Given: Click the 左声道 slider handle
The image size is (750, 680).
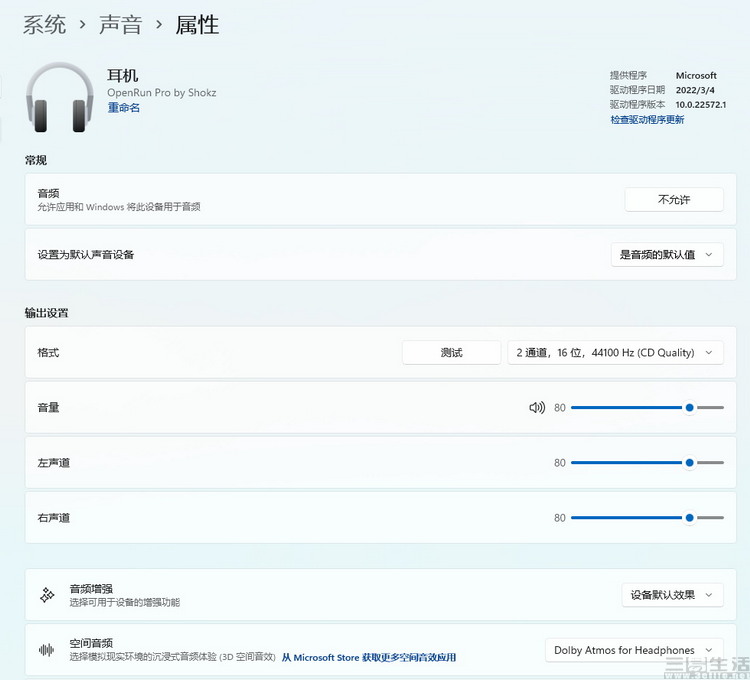Looking at the screenshot, I should [689, 462].
